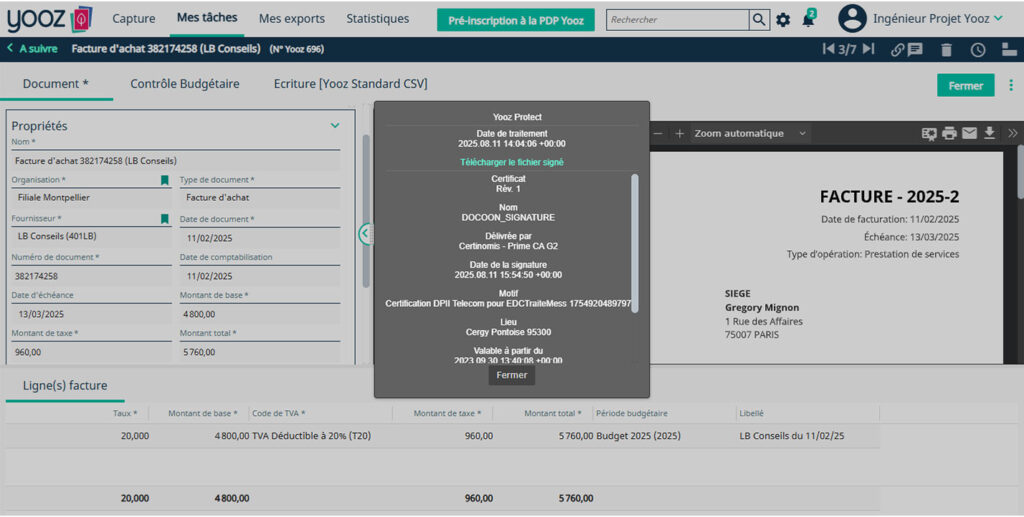
Task: Click the link chain icon
Action: (898, 50)
